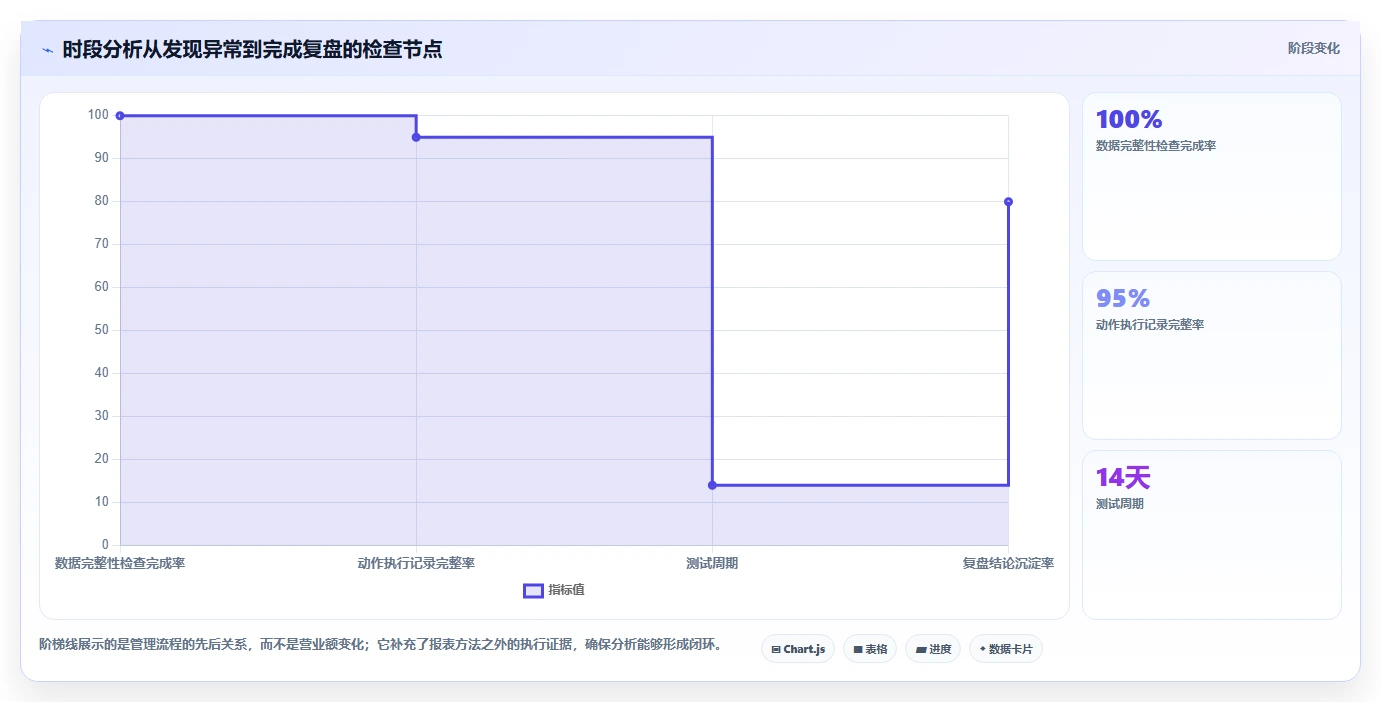1381x702 pixels.
Task: Select the chart data point at value 95
Action: coord(416,137)
